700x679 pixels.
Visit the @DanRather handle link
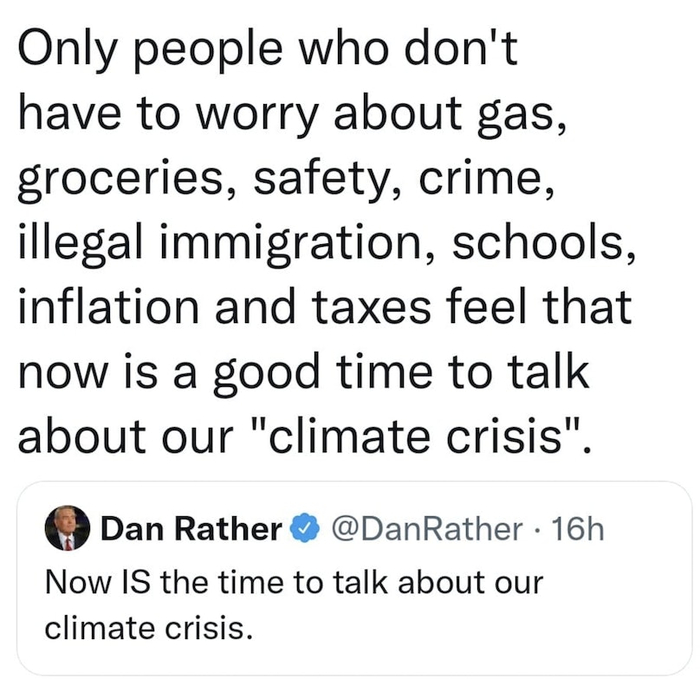427,529
